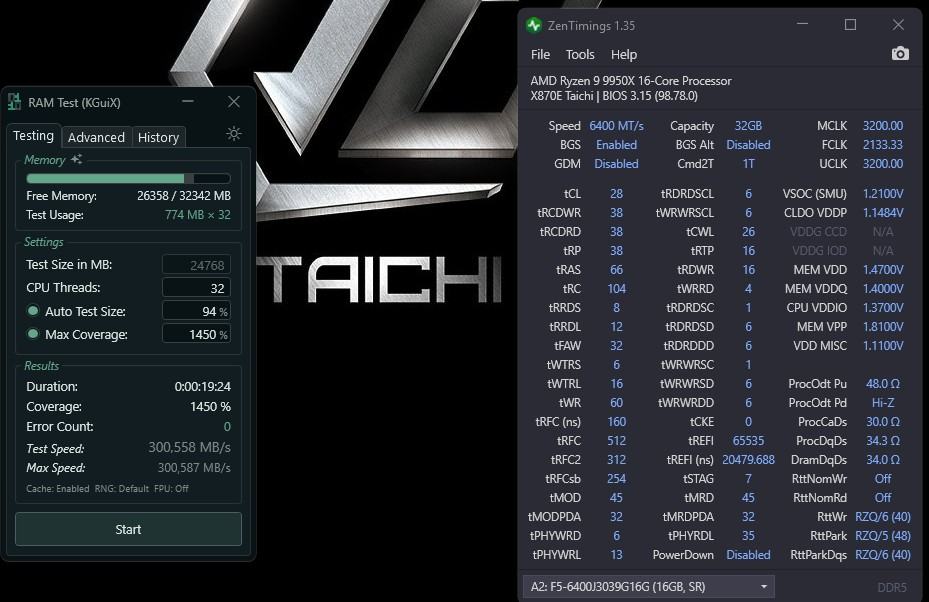Toggle the Auto Test Size radio option
929x602 pixels.
point(33,310)
